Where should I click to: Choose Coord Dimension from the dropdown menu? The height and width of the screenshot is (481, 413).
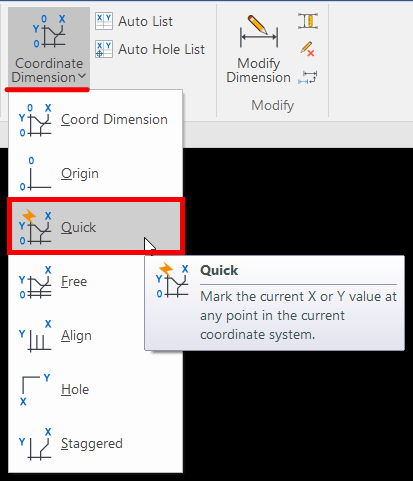pyautogui.click(x=96, y=120)
